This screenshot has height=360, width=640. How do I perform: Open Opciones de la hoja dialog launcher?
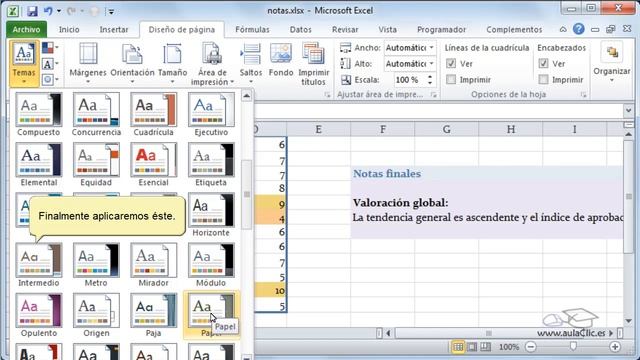tap(584, 95)
